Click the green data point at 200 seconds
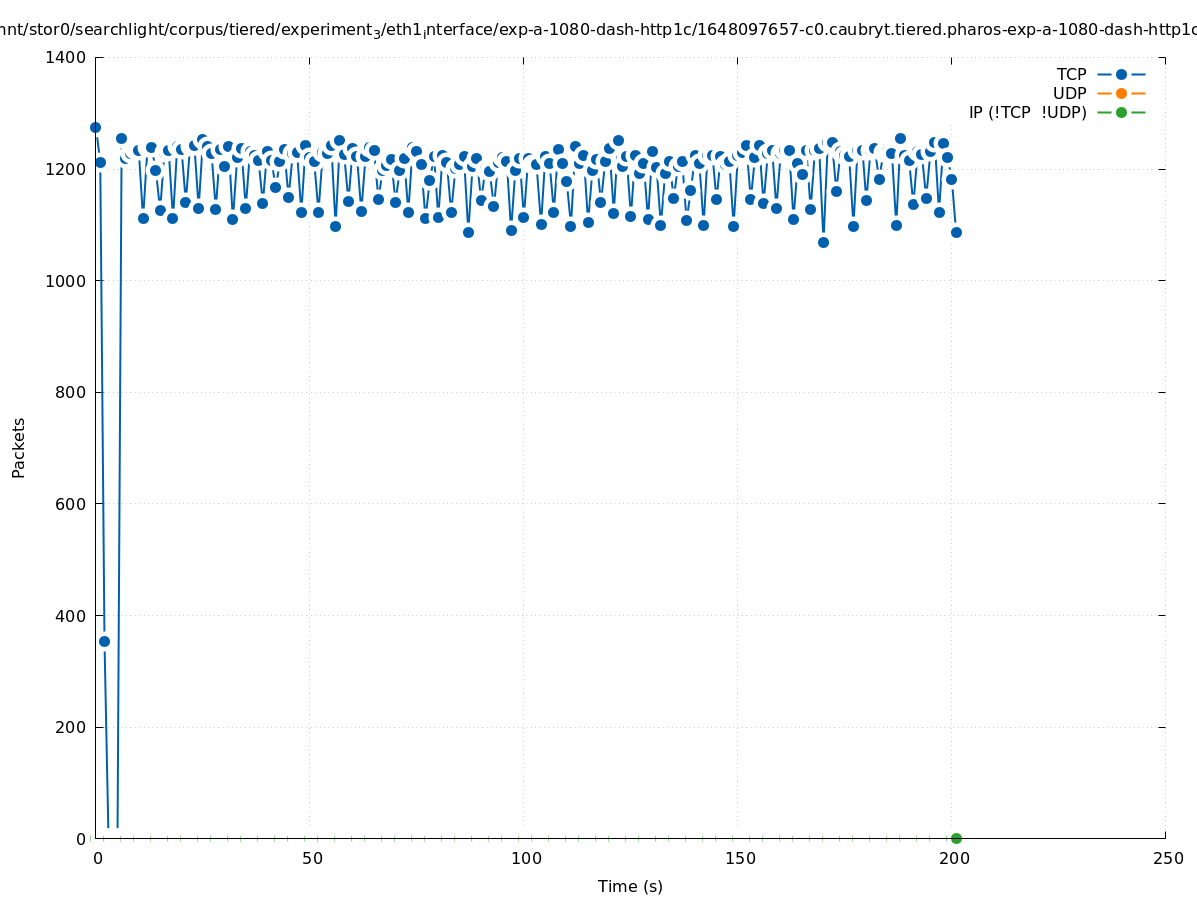 click(x=956, y=838)
